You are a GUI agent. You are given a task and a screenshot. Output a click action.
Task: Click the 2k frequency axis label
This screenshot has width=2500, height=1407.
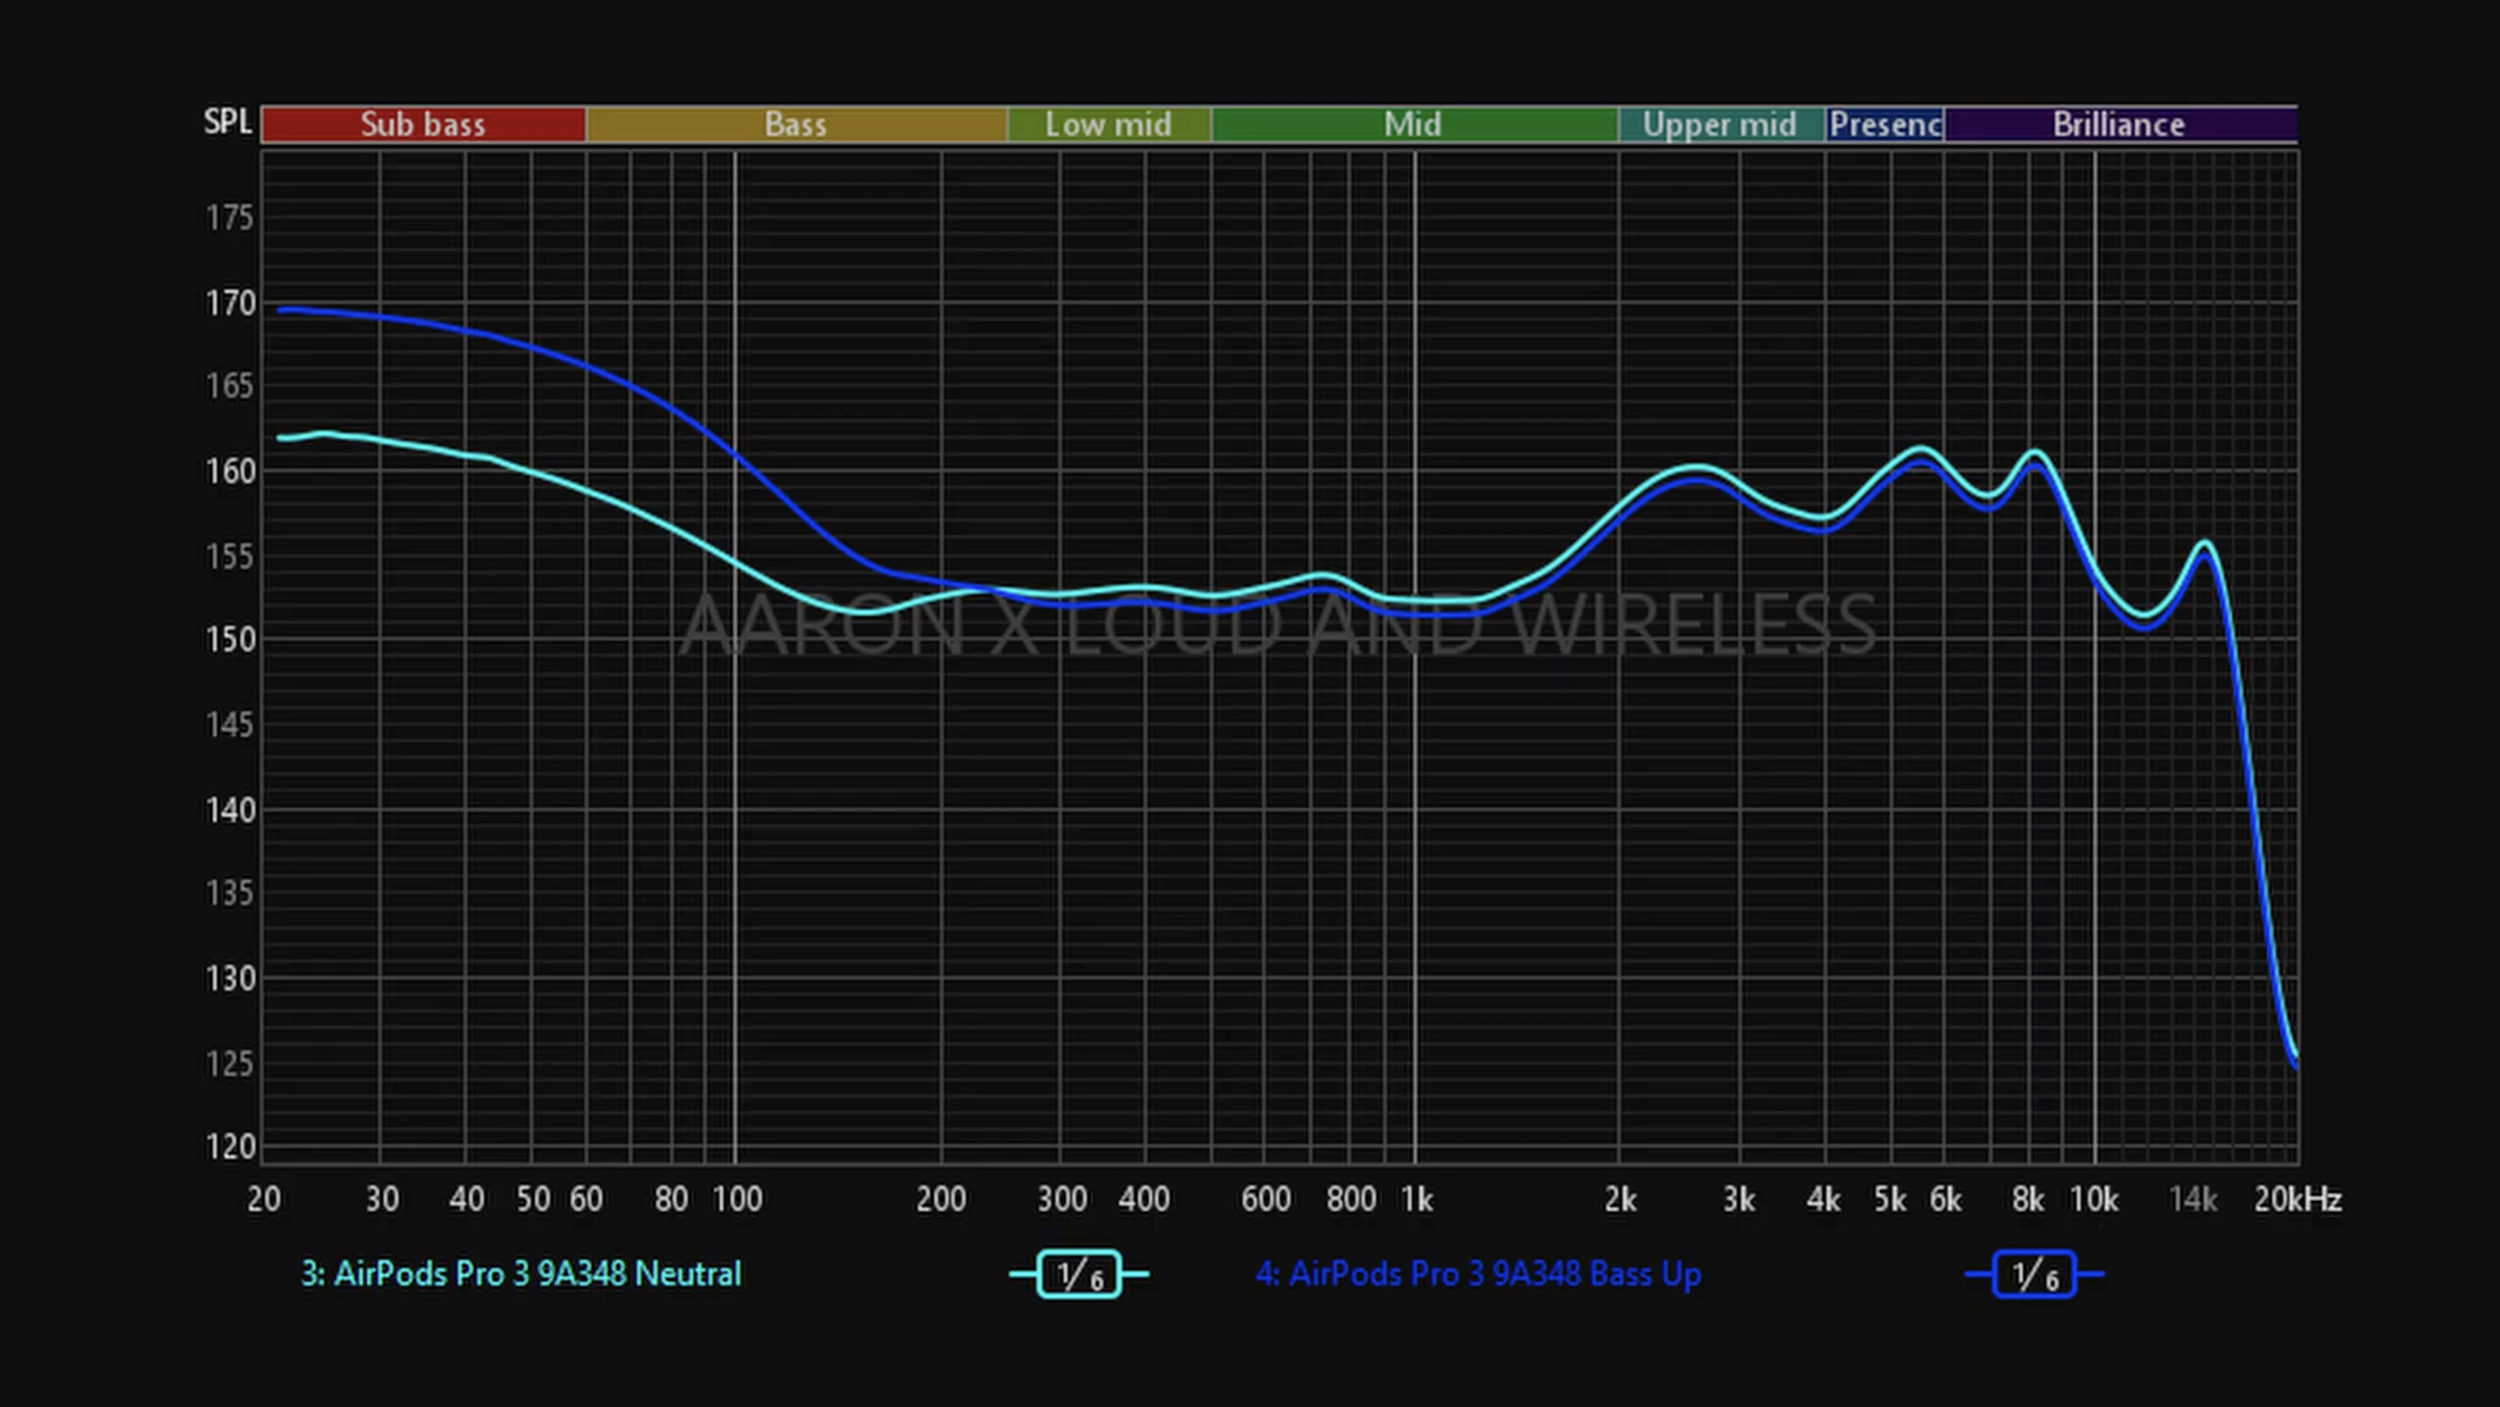pos(1621,1199)
